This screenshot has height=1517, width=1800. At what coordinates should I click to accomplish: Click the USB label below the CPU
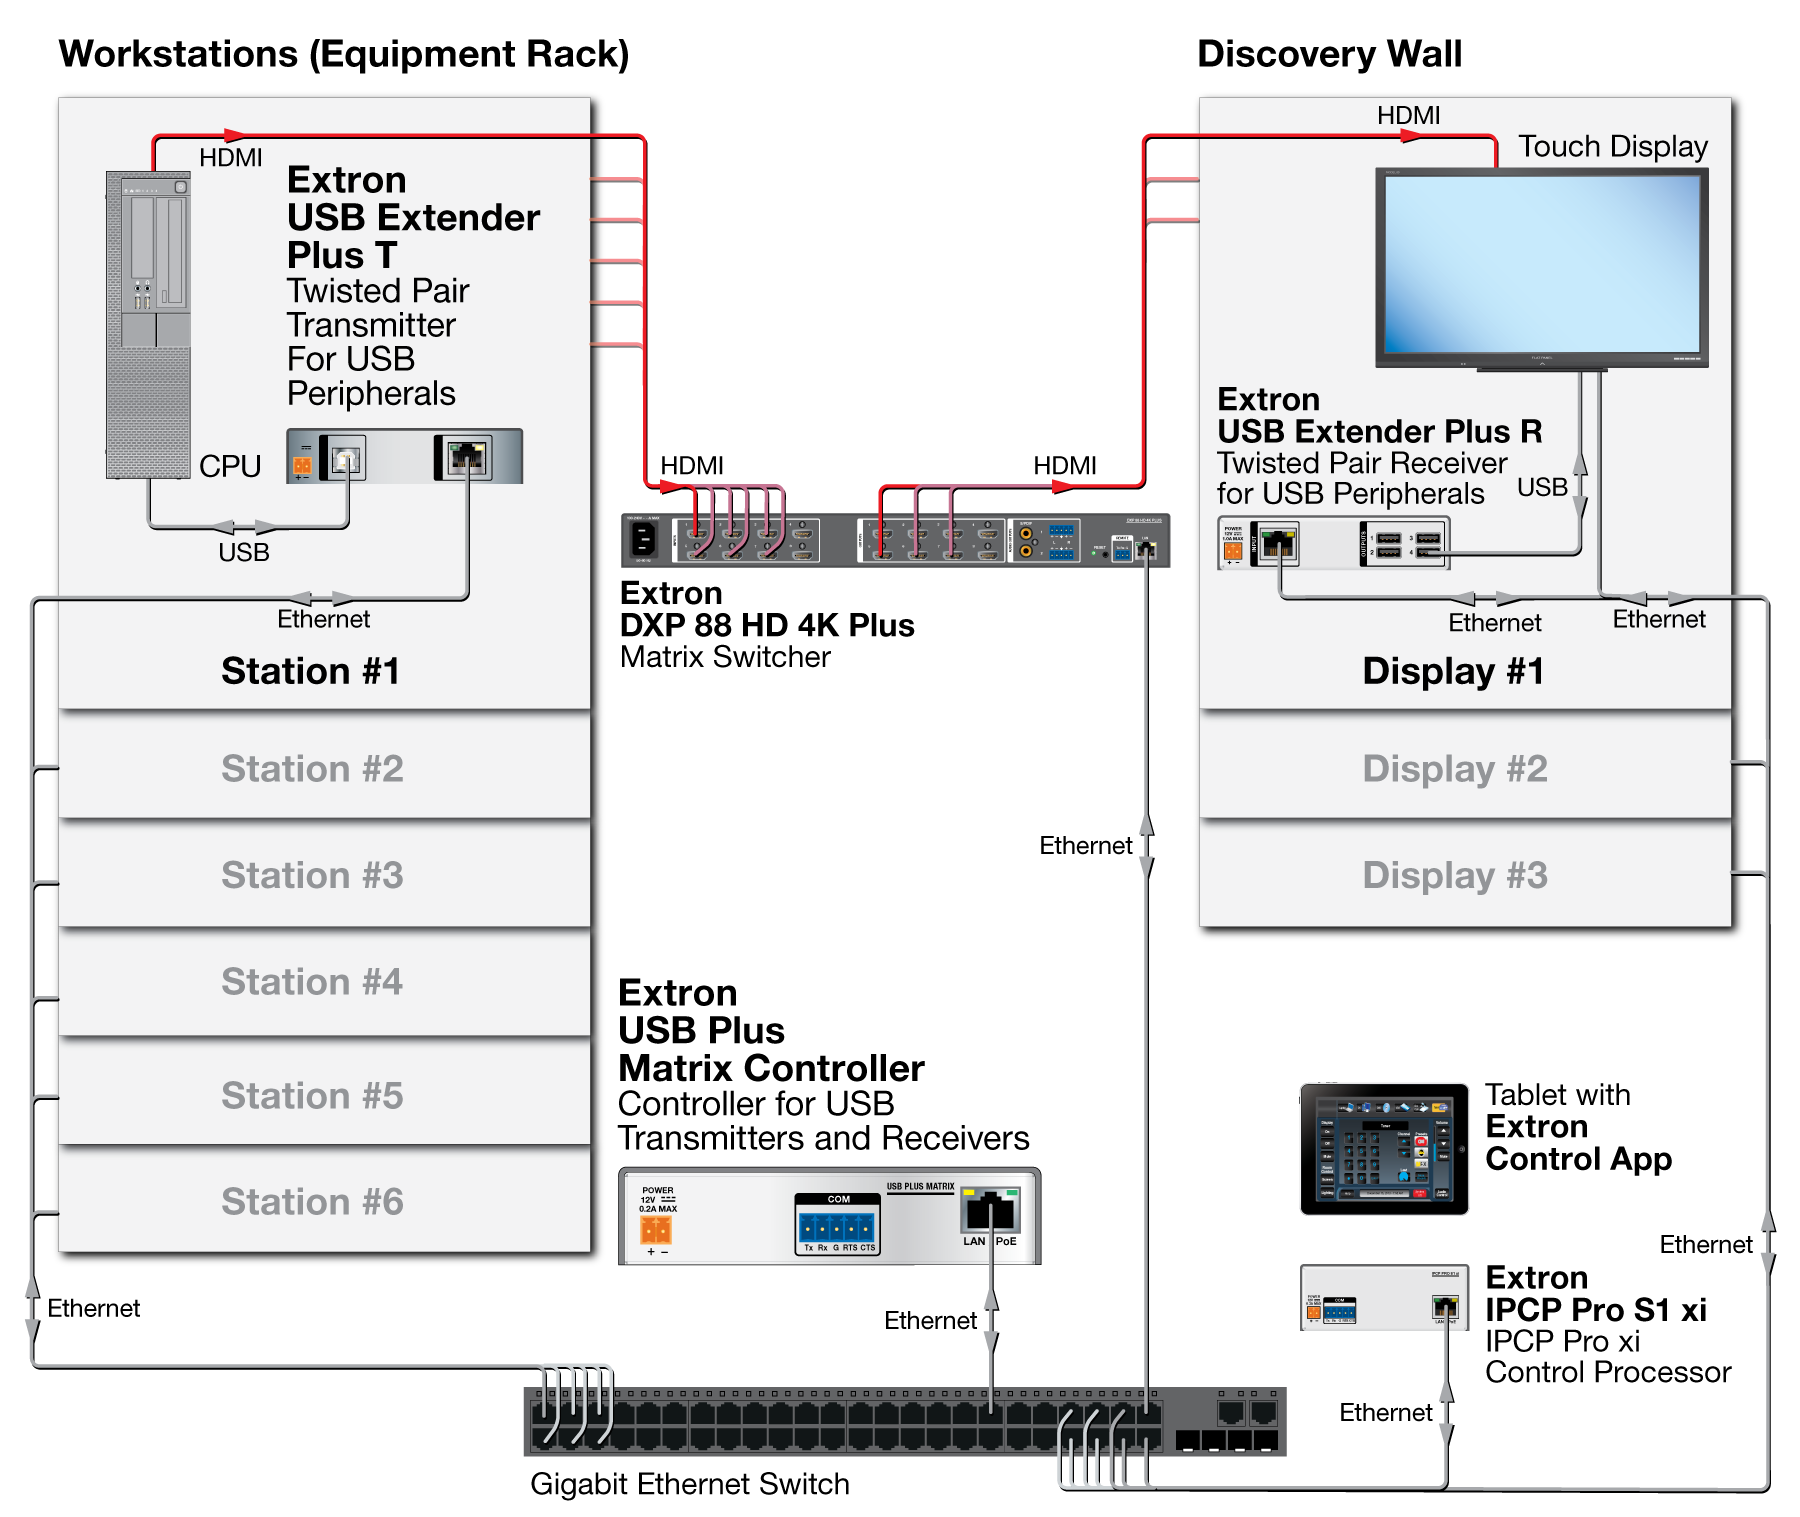coord(244,553)
